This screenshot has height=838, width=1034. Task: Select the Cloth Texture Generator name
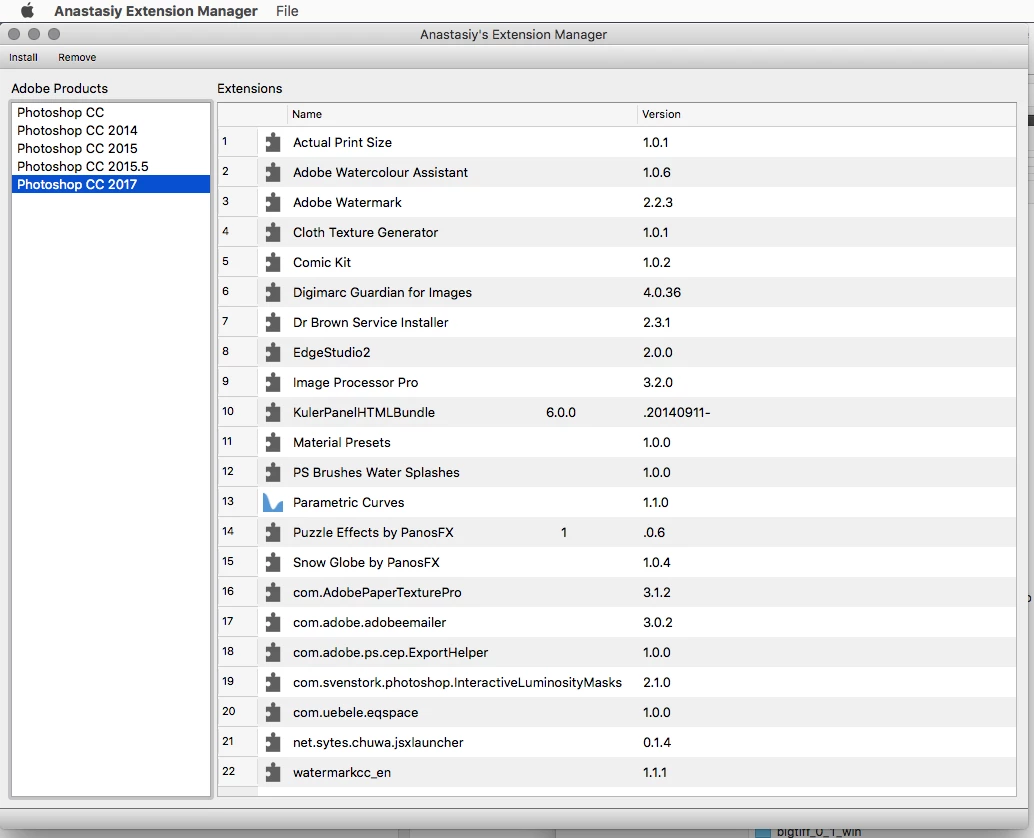coord(365,233)
